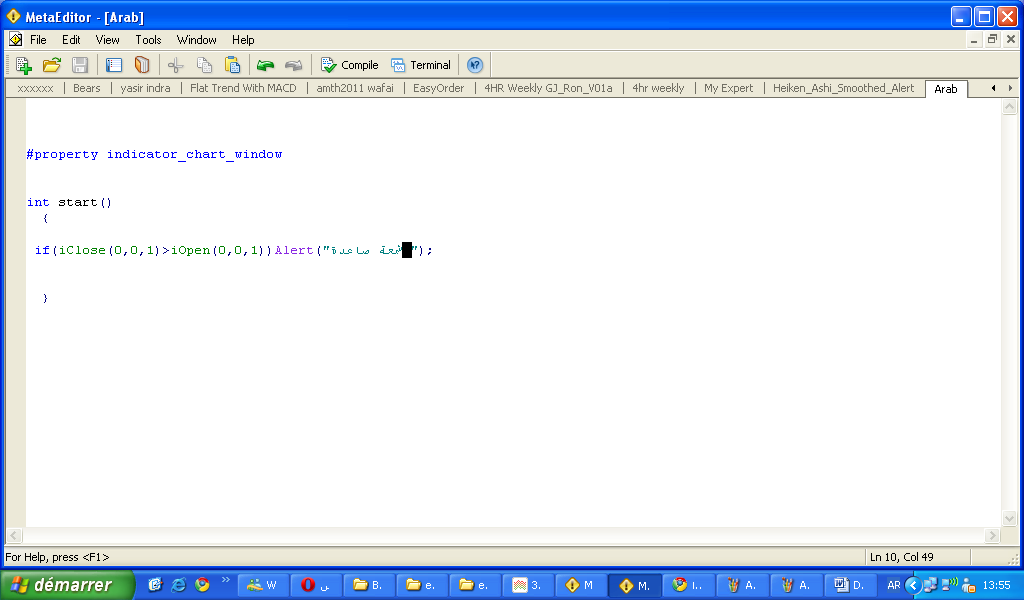Open a file with folder icon
The image size is (1024, 600).
52,65
